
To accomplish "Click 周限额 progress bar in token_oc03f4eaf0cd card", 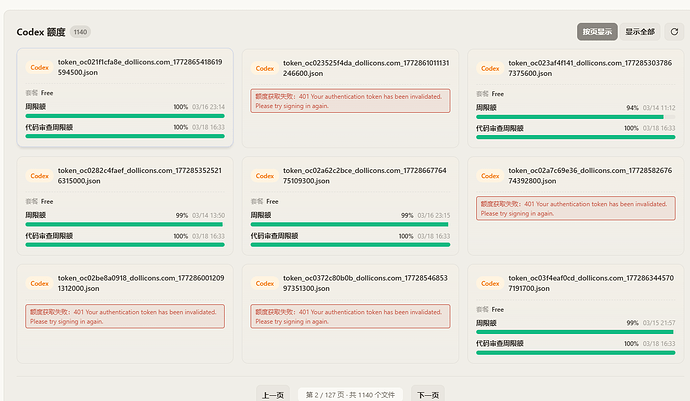I will click(x=576, y=332).
